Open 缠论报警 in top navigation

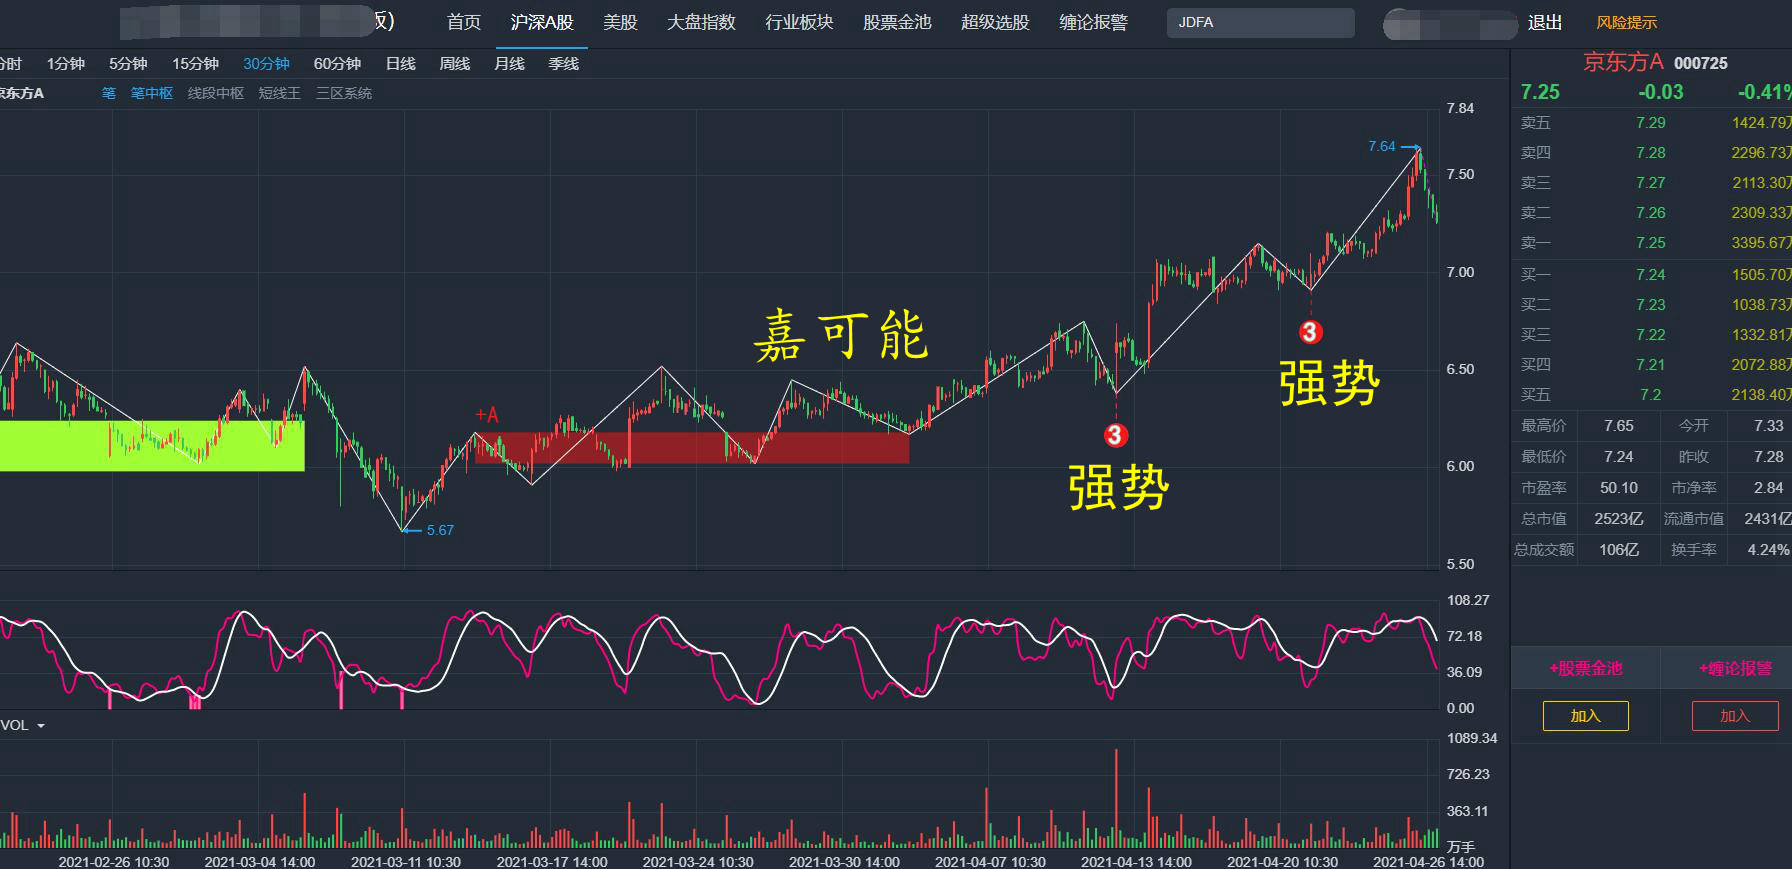[1093, 22]
